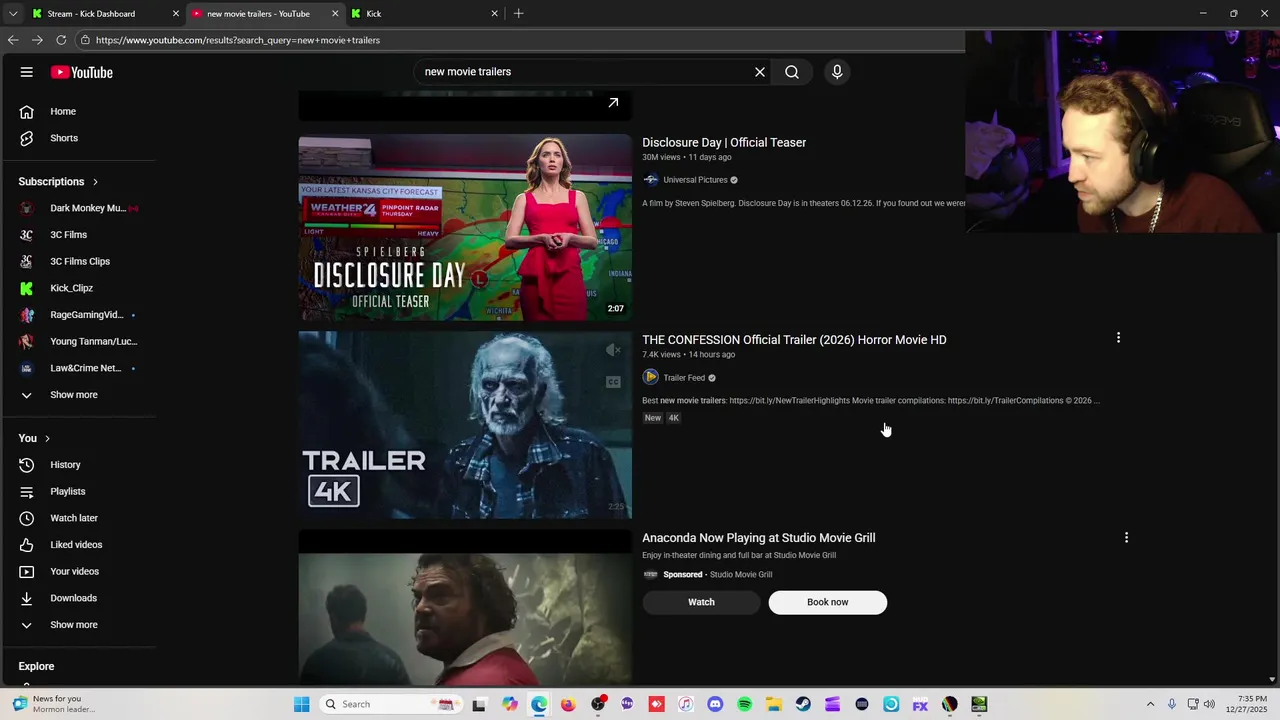Open the browser tab list dropdown
This screenshot has width=1280, height=720.
13,14
